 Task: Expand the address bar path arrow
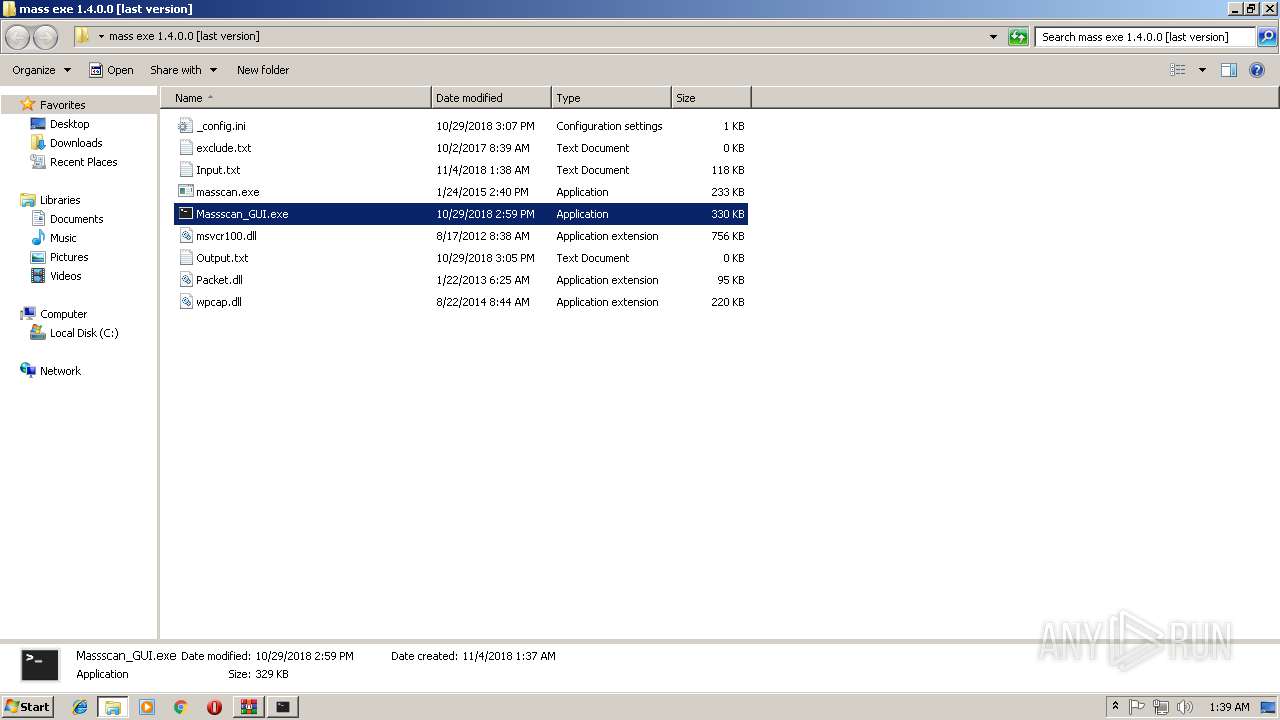[x=101, y=37]
